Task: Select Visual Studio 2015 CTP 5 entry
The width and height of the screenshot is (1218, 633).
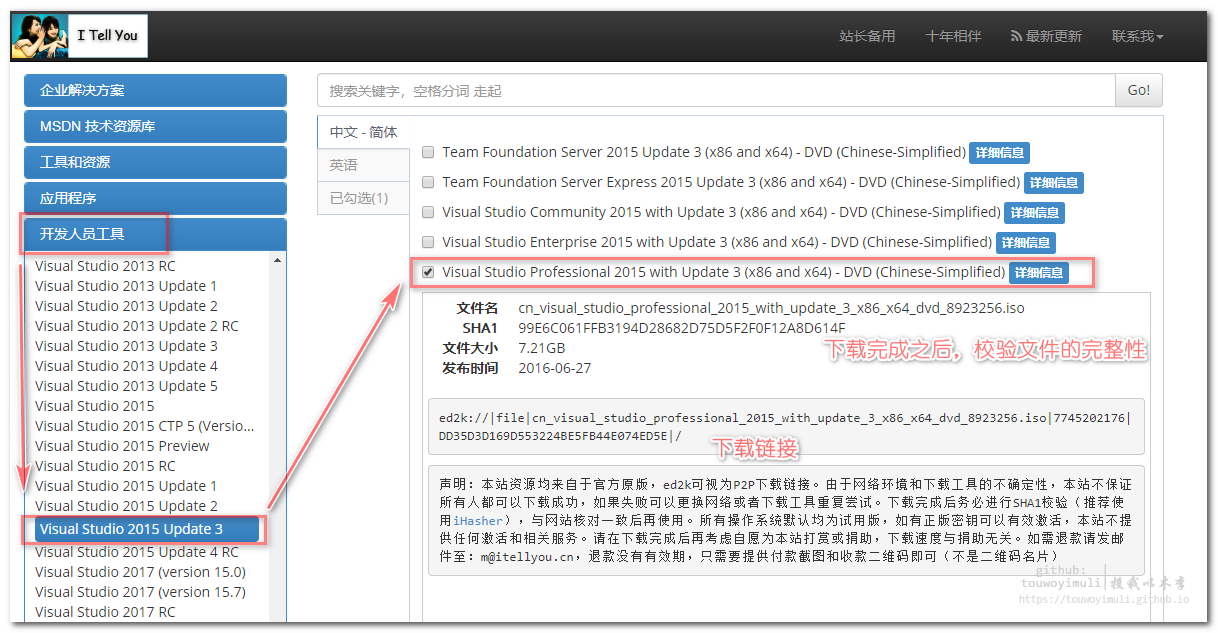Action: pos(145,426)
